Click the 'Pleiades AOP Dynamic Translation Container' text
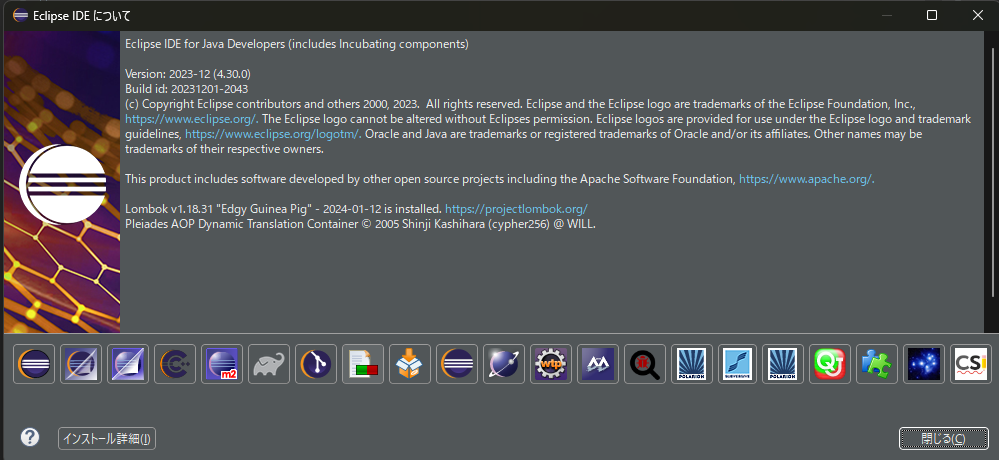 [241, 224]
